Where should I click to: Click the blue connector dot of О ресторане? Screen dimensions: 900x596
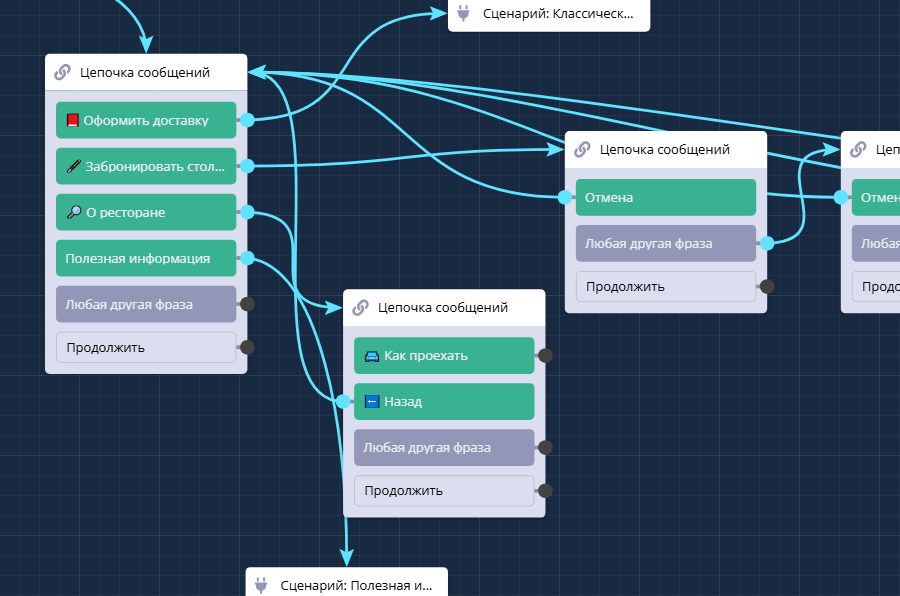coord(247,213)
